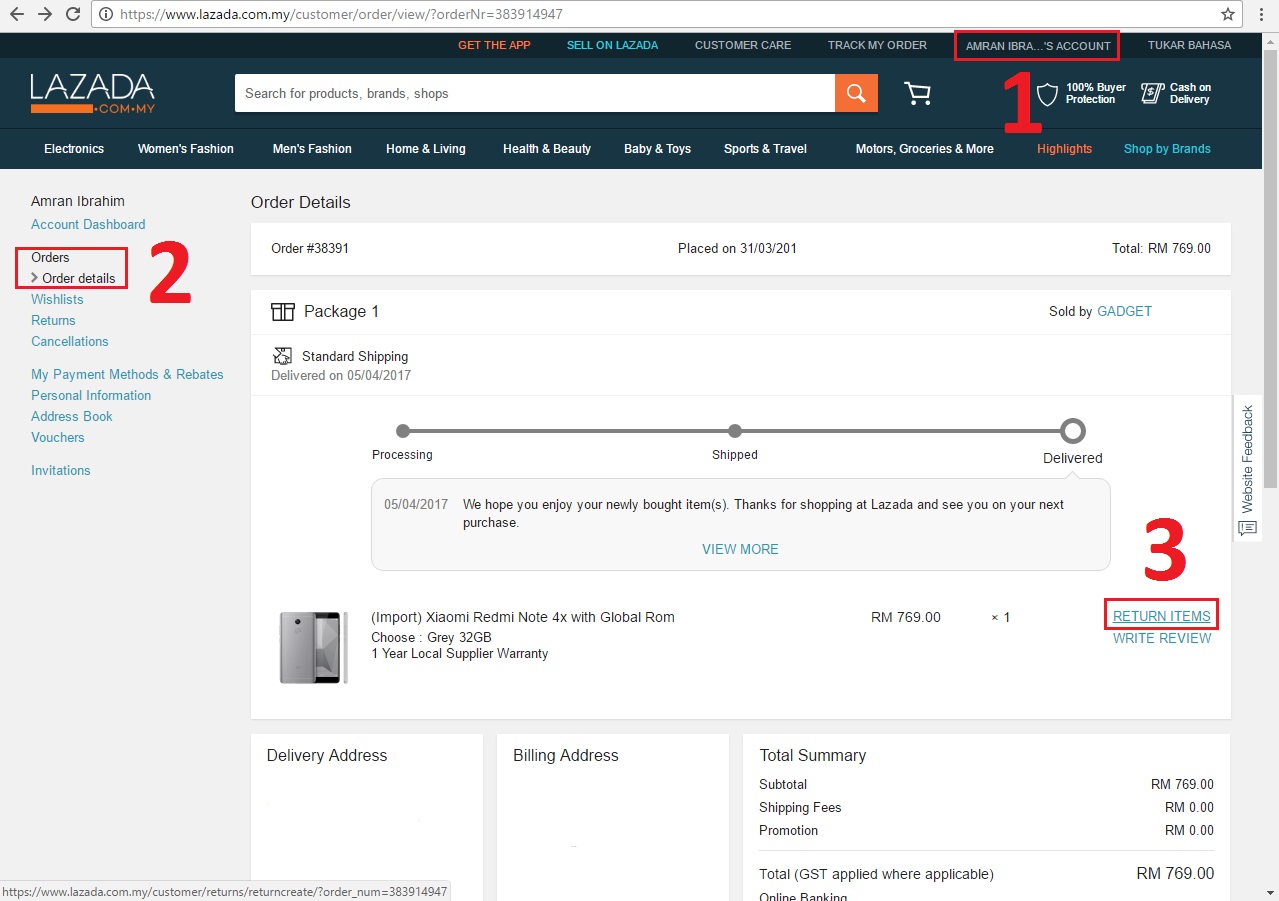
Task: Click the product title Xiaomi Redmi Note 4x
Action: coord(523,617)
